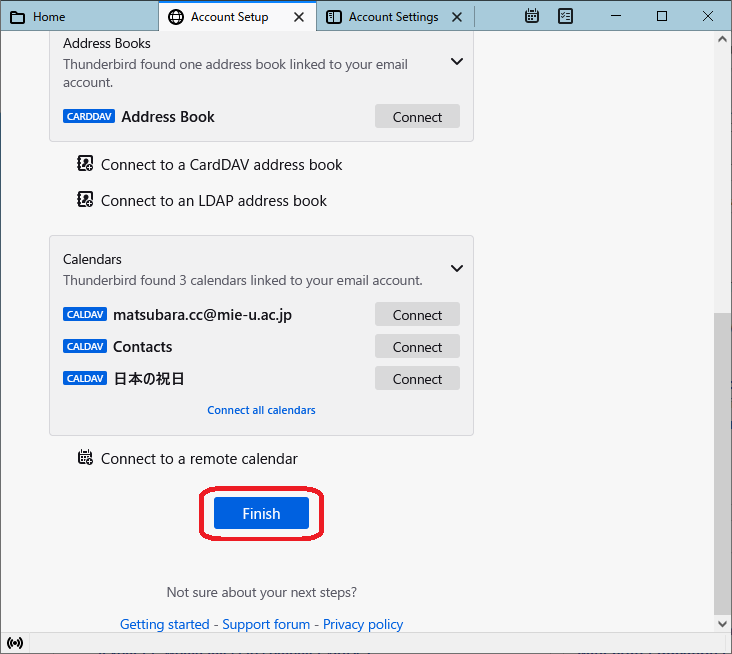Switch to the Home tab
The image size is (732, 654).
[x=79, y=17]
